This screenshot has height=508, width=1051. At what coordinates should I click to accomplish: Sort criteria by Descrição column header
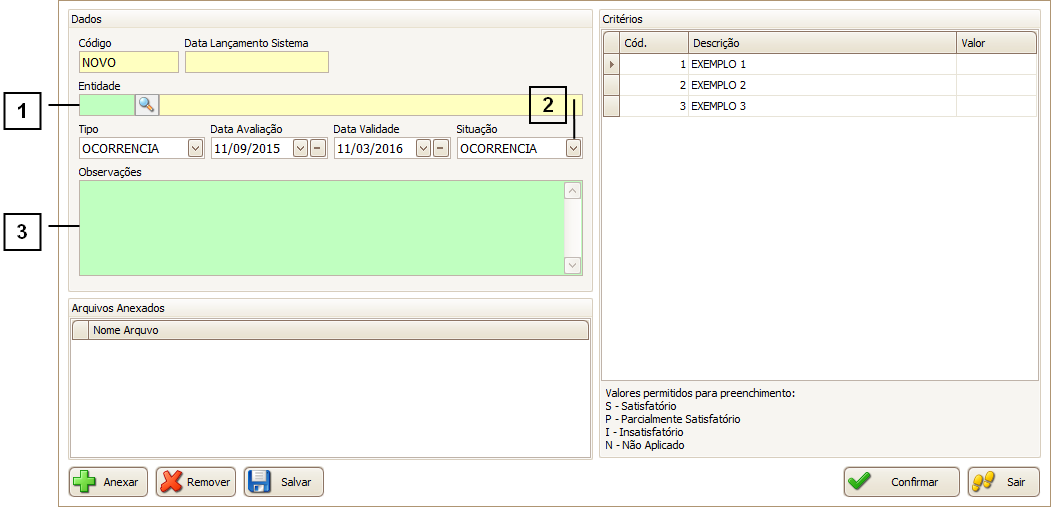coord(822,43)
